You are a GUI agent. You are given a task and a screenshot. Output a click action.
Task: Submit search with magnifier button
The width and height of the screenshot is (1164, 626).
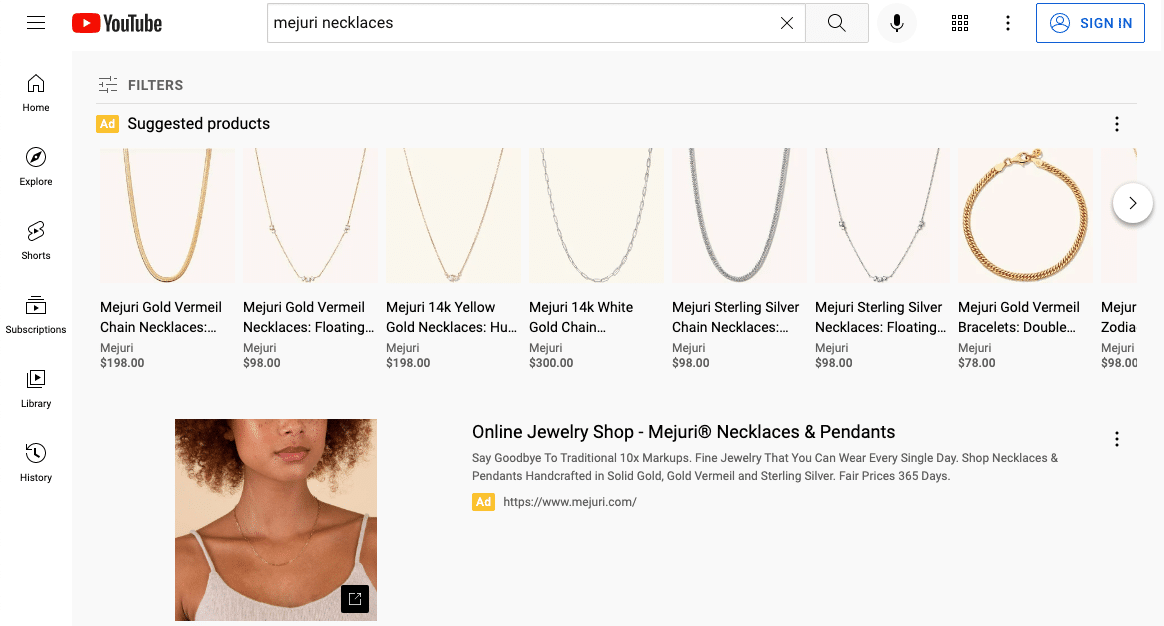pyautogui.click(x=837, y=23)
